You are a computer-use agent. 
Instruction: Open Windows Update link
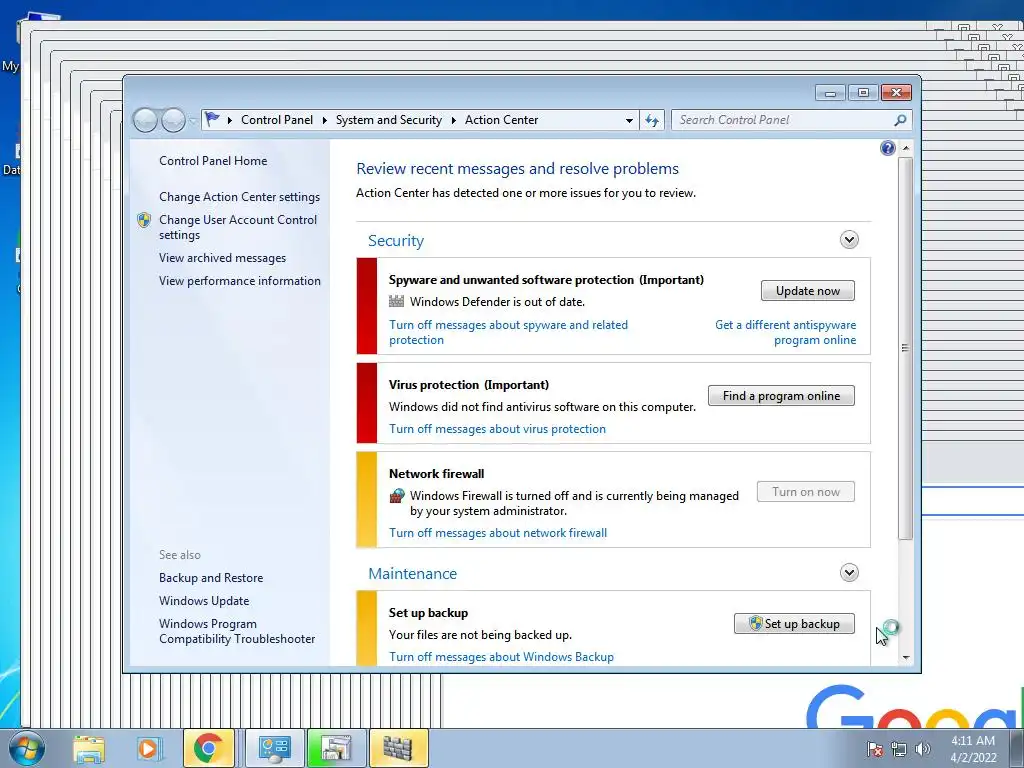pyautogui.click(x=204, y=601)
